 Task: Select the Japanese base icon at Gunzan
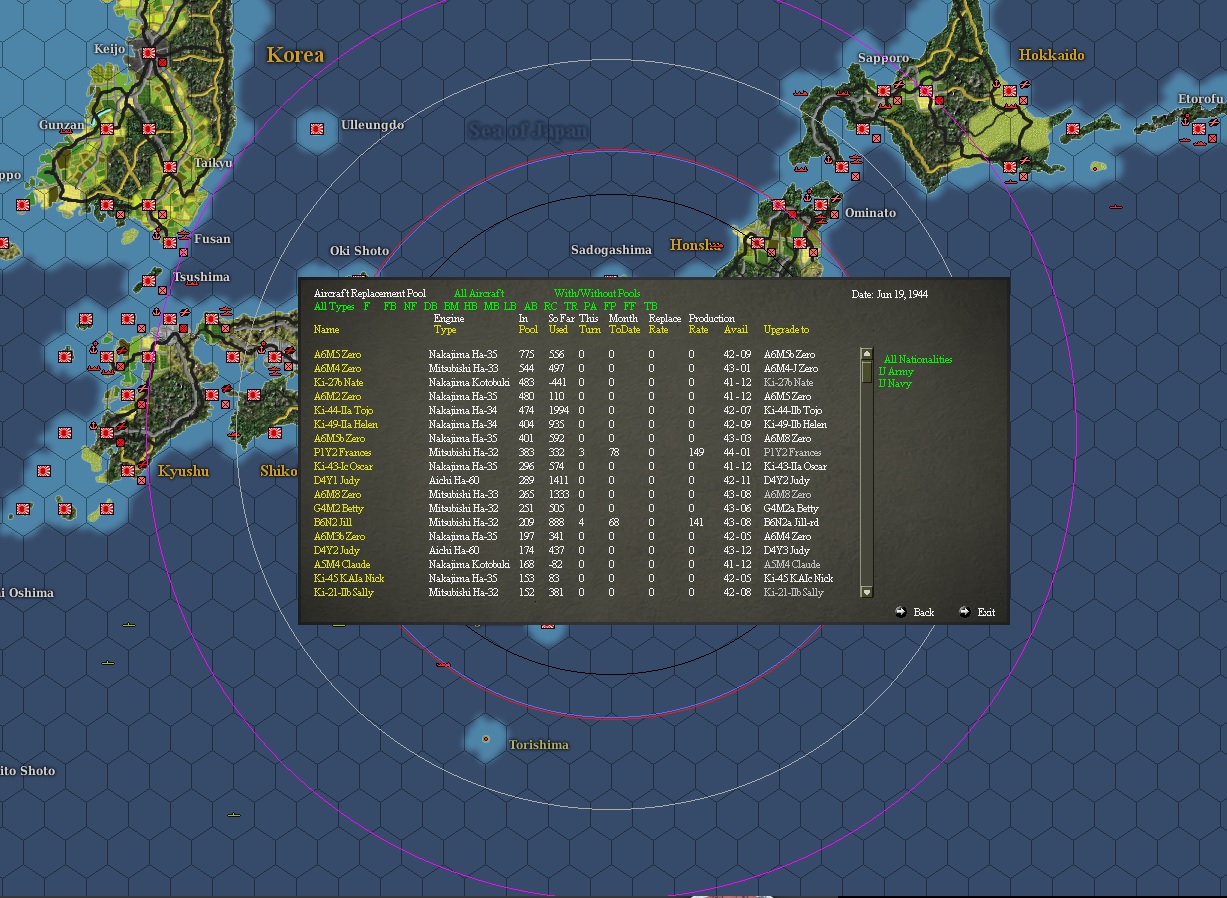click(x=107, y=129)
